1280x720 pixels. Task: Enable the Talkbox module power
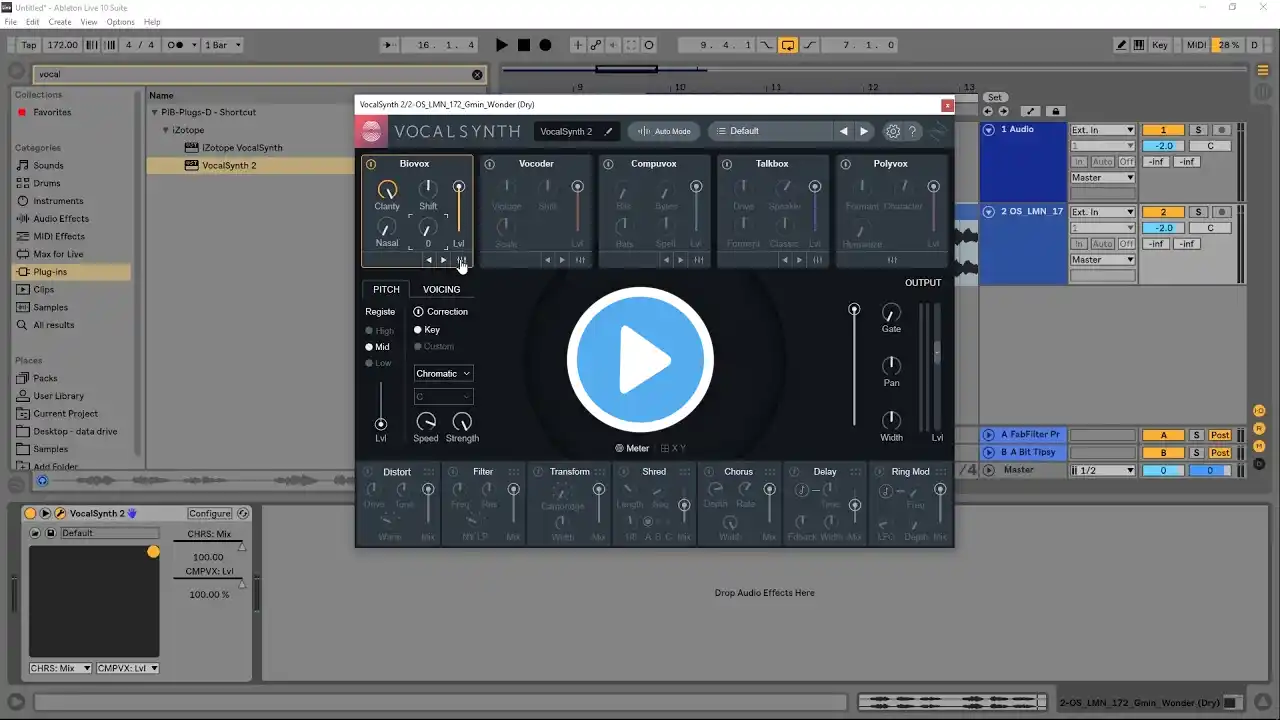click(727, 164)
